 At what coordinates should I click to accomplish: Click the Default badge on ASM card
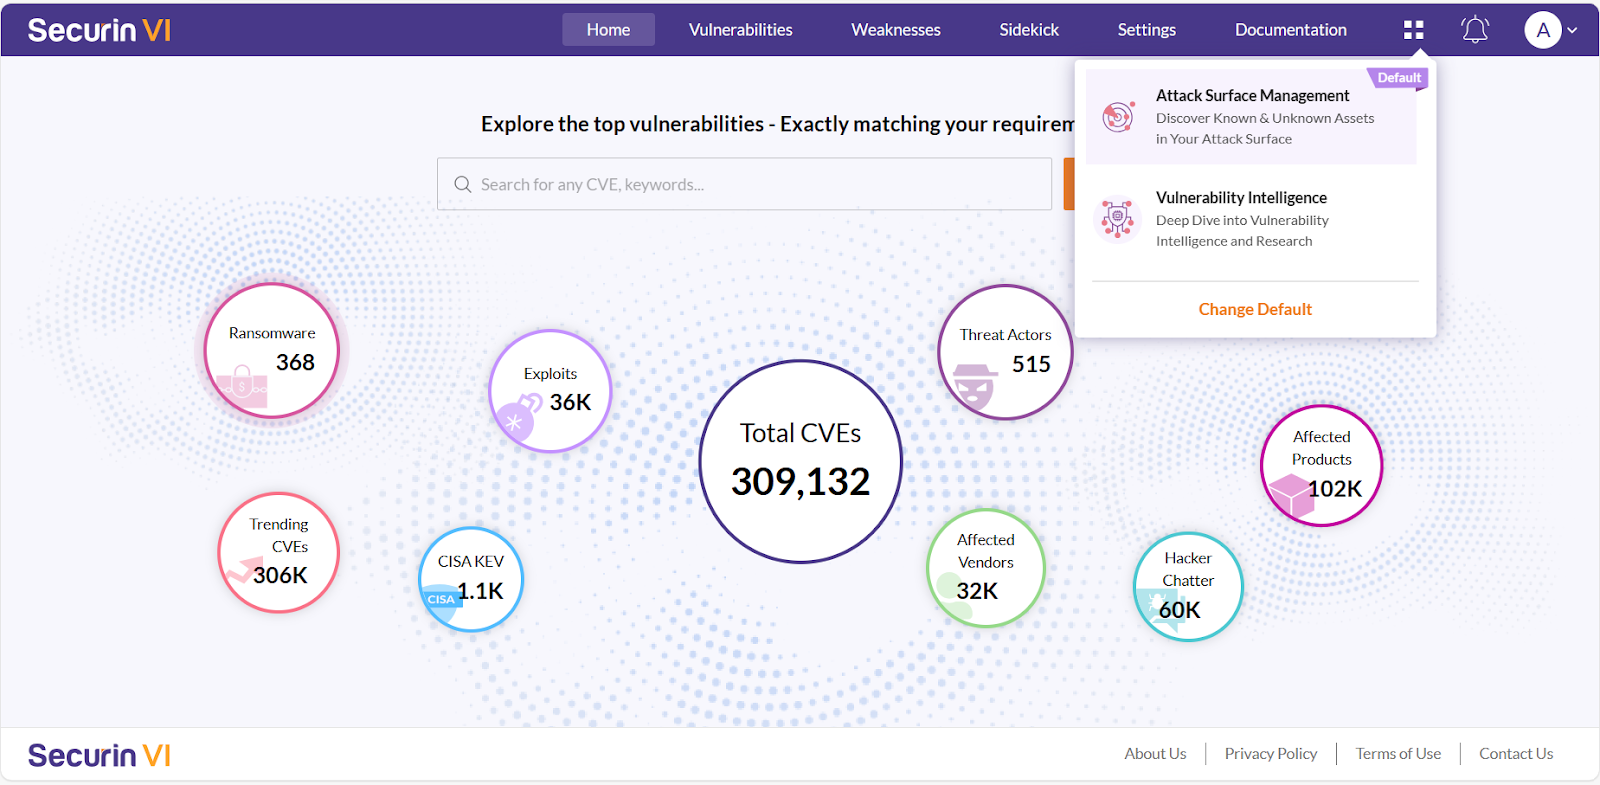point(1398,78)
